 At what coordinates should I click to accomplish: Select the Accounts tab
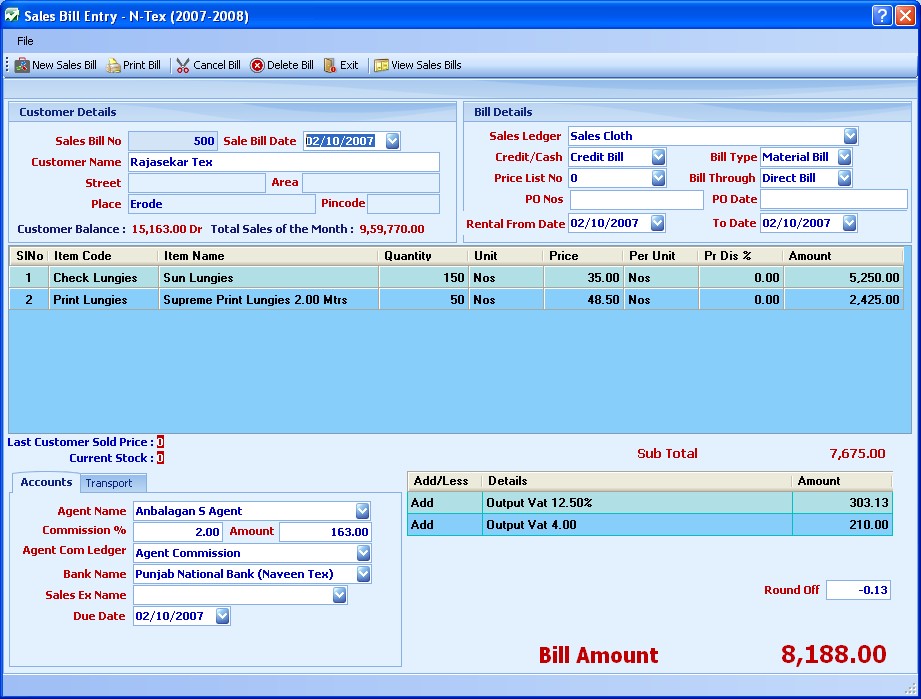tap(46, 482)
